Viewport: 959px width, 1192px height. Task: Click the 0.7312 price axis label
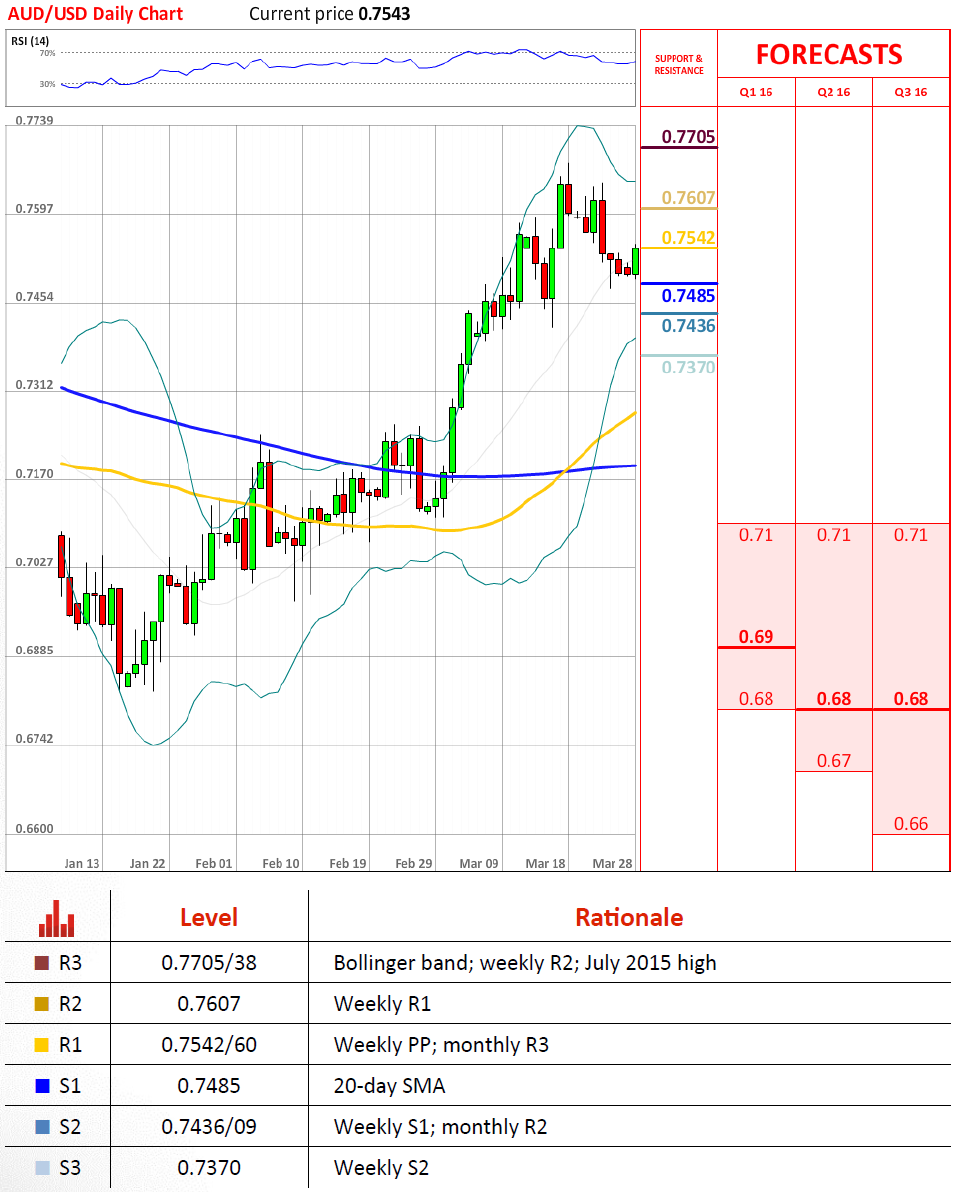click(35, 385)
